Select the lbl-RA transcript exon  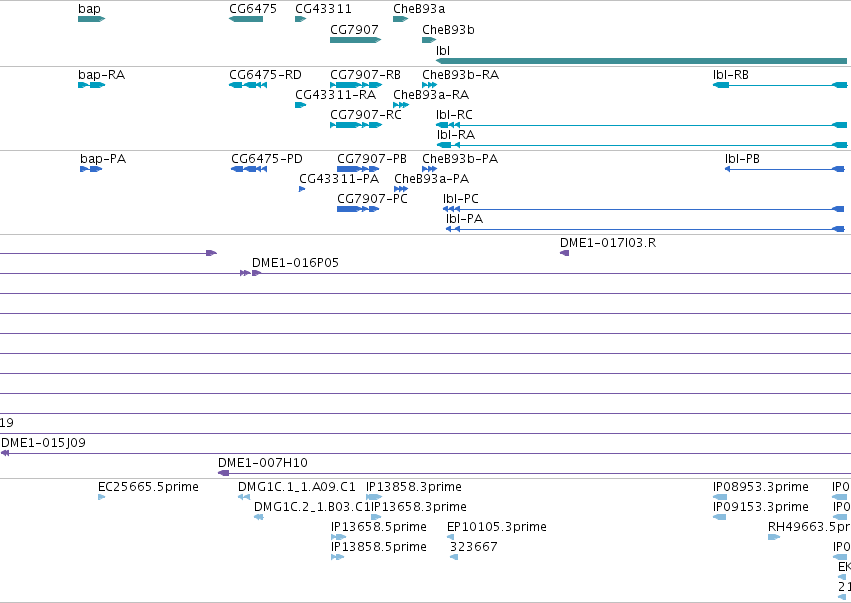point(444,145)
